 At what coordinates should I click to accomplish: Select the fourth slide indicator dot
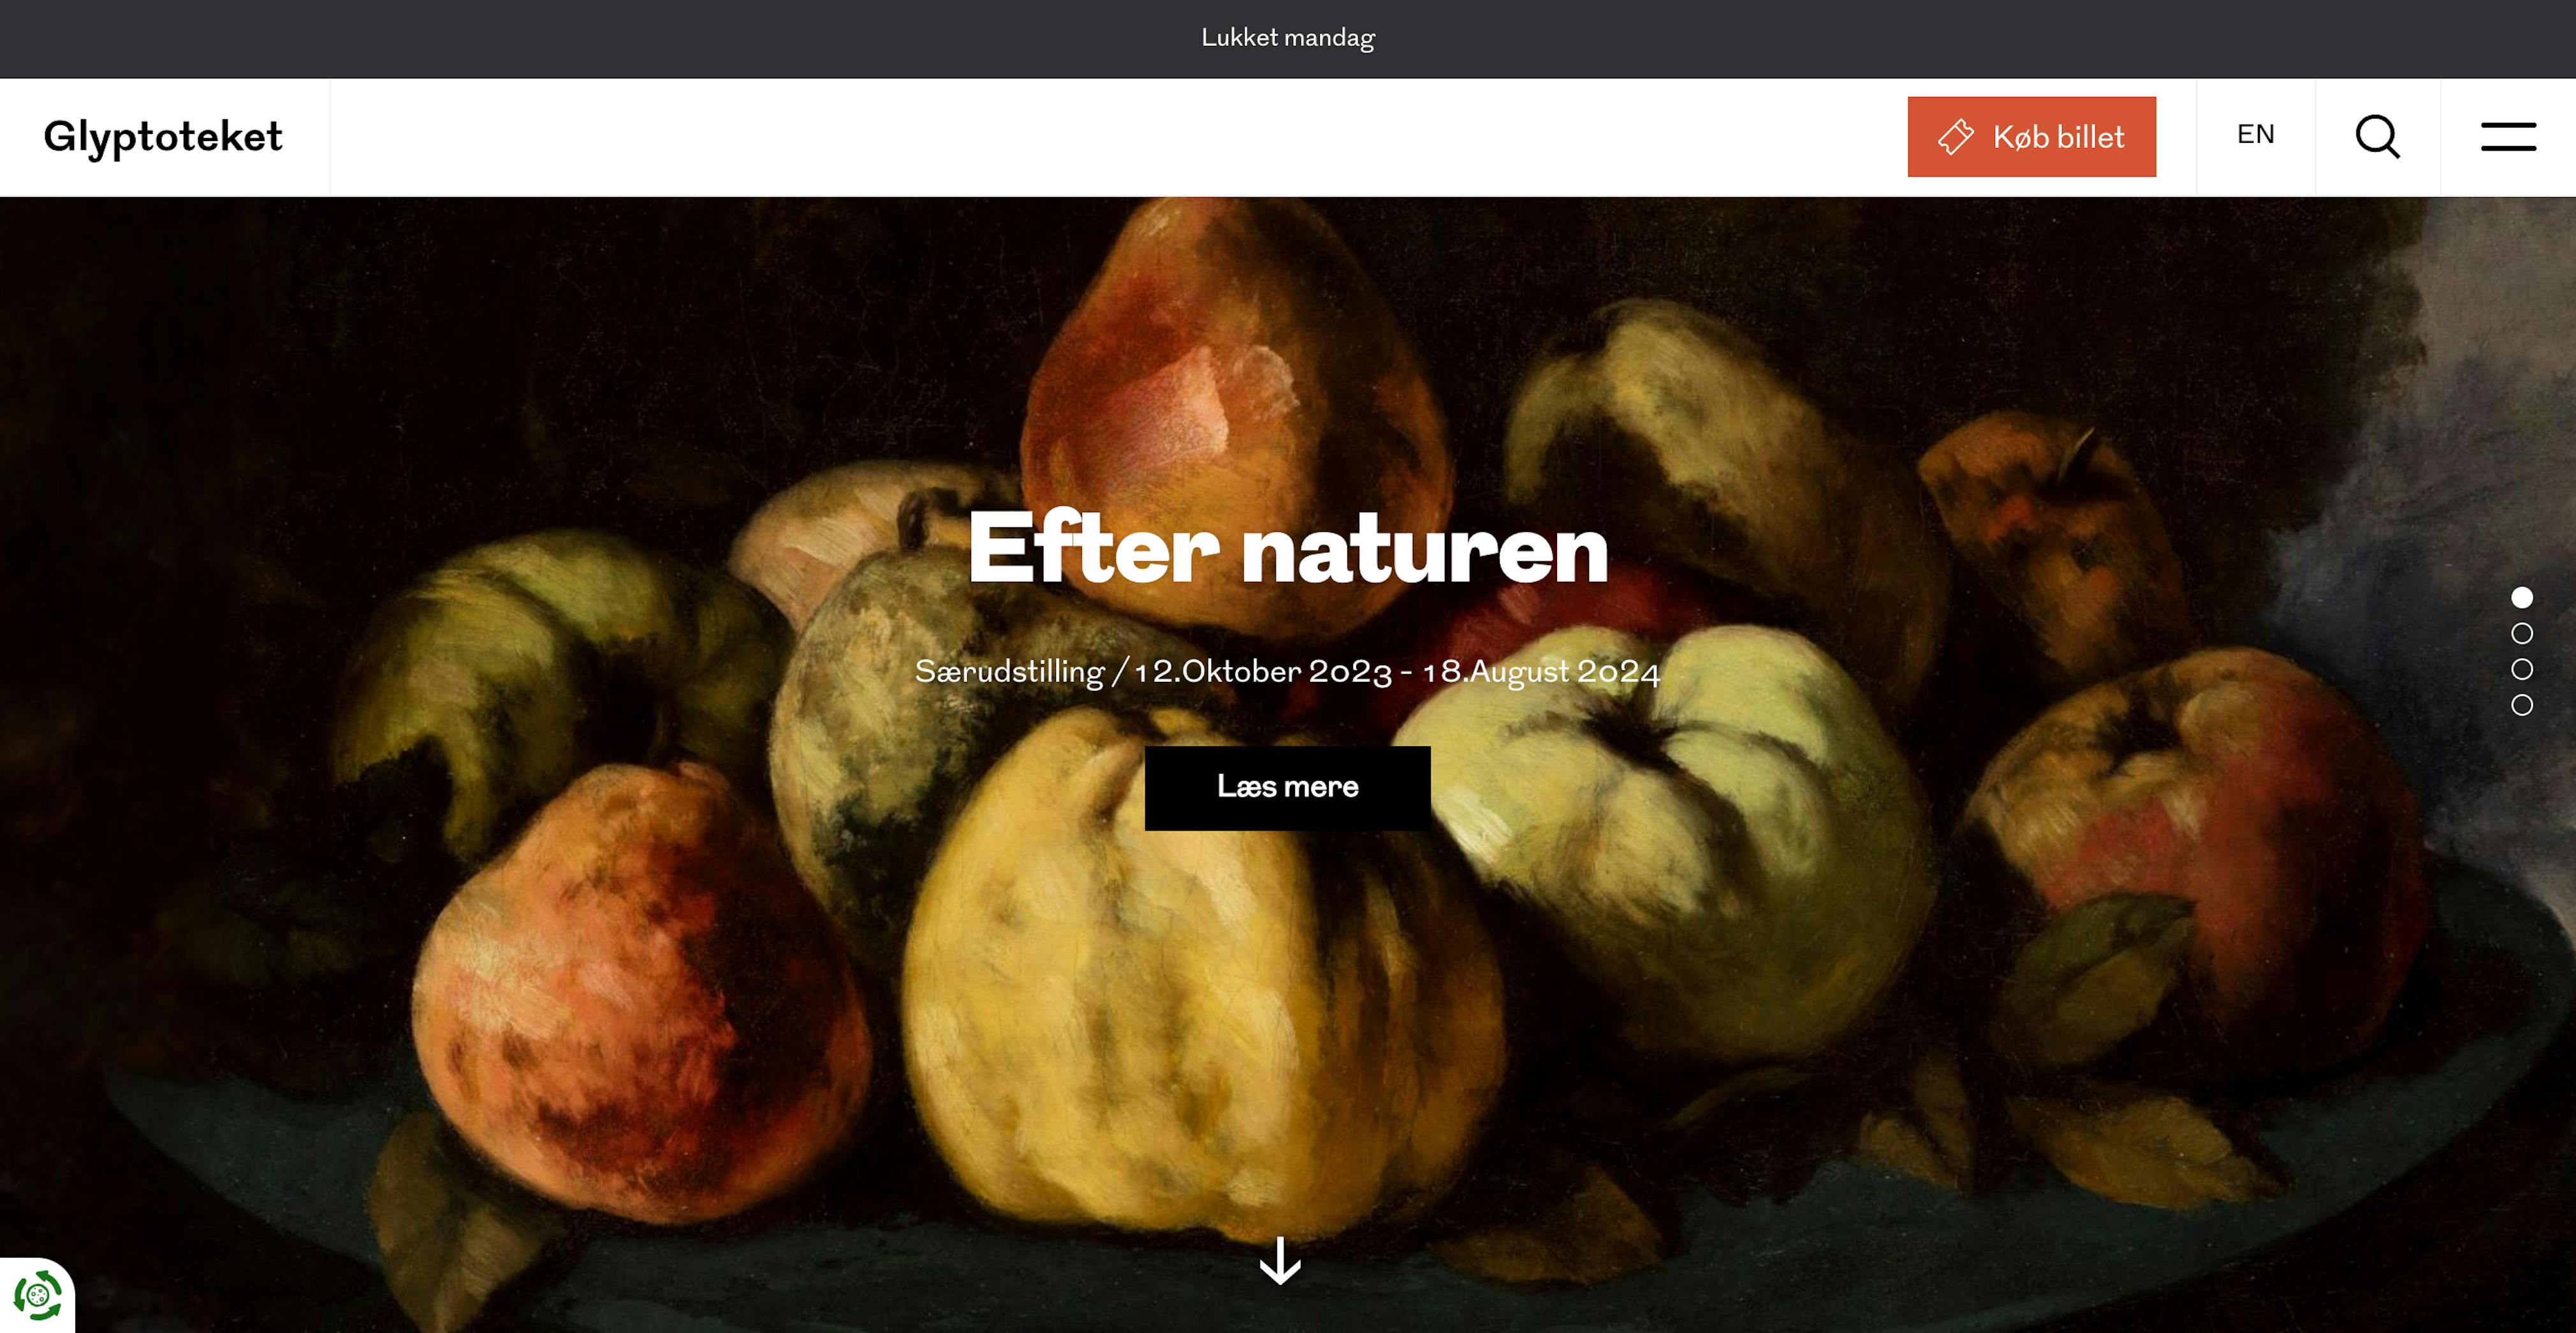[x=2522, y=705]
